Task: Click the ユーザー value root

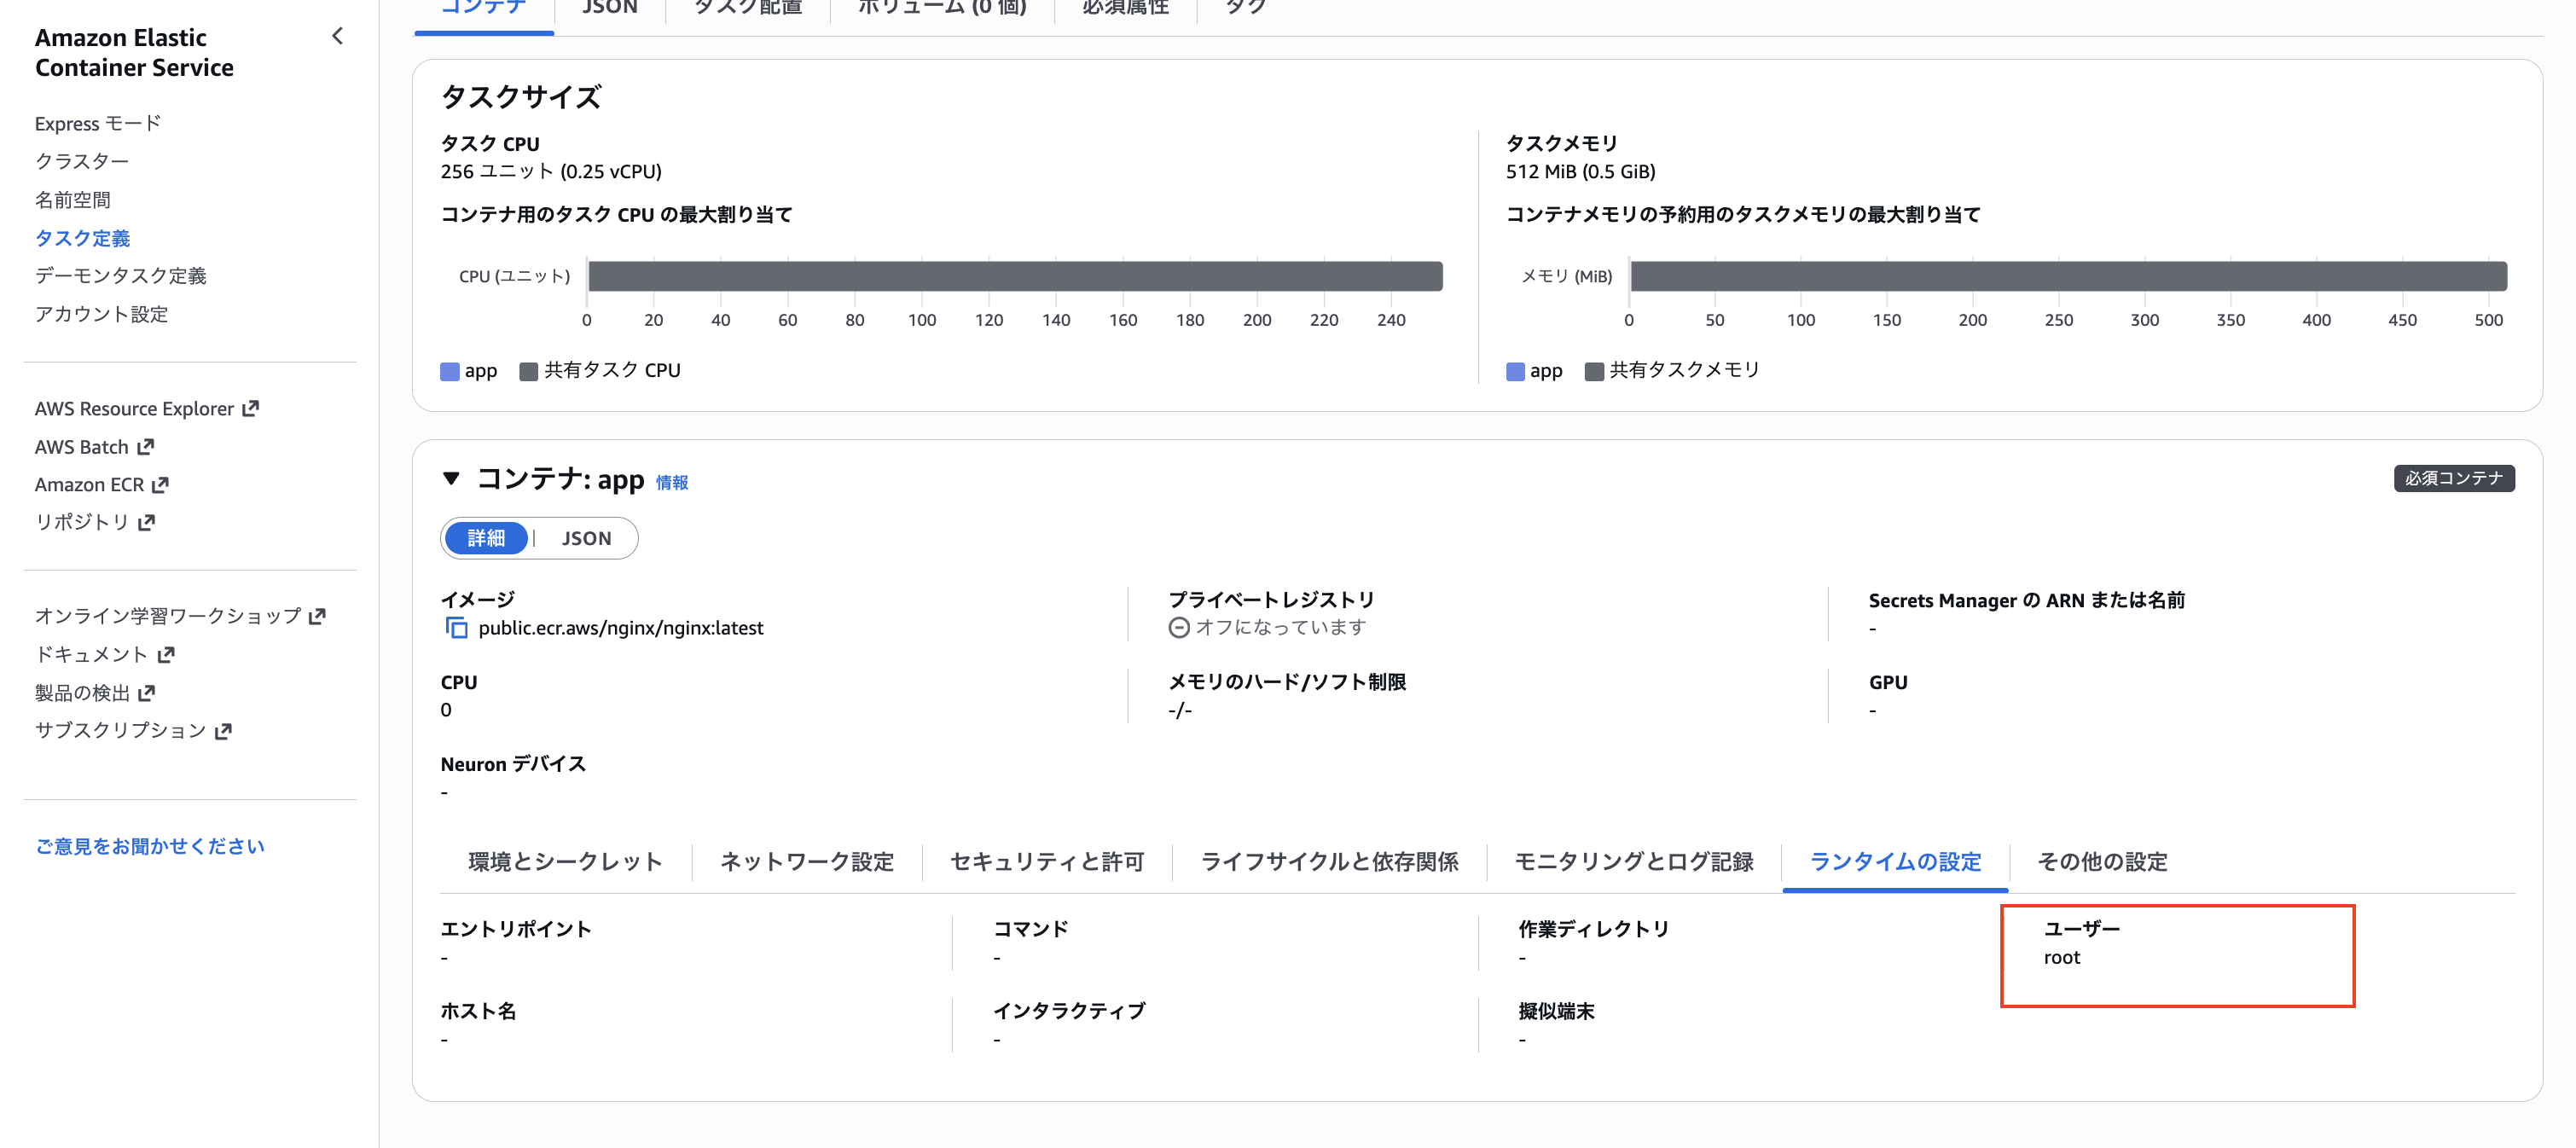Action: [2061, 957]
